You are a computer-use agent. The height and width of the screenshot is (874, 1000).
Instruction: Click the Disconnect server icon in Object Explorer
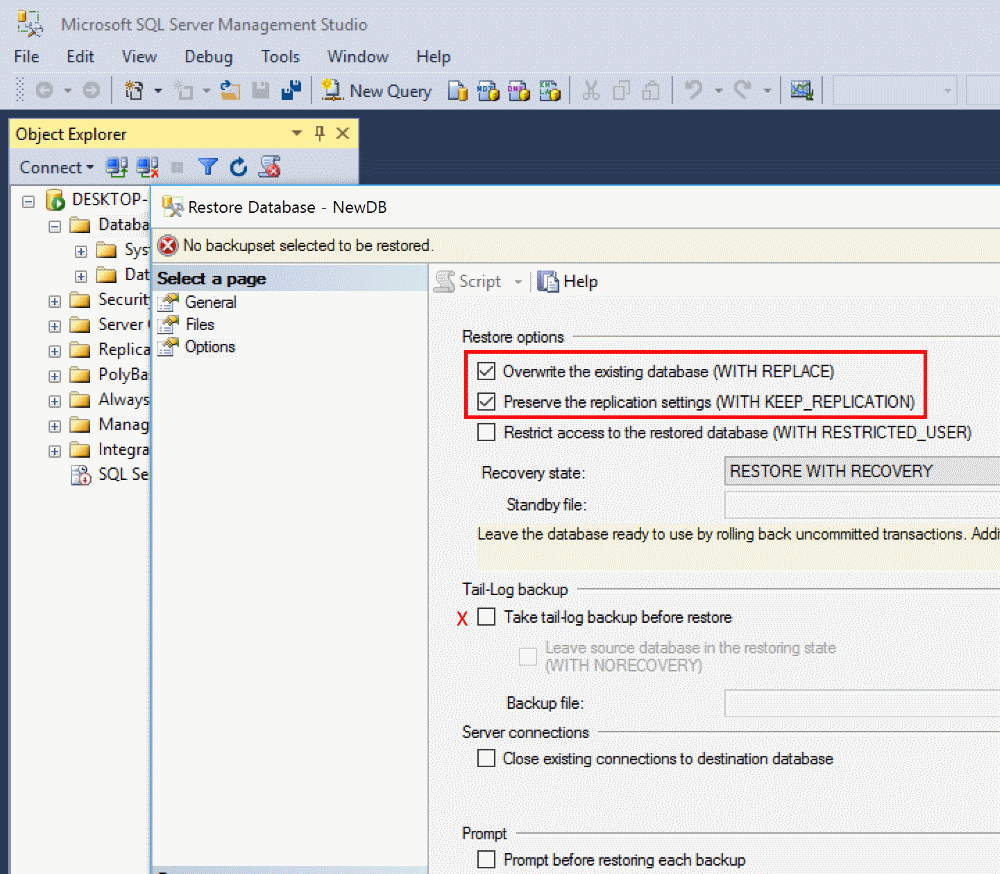click(x=147, y=167)
